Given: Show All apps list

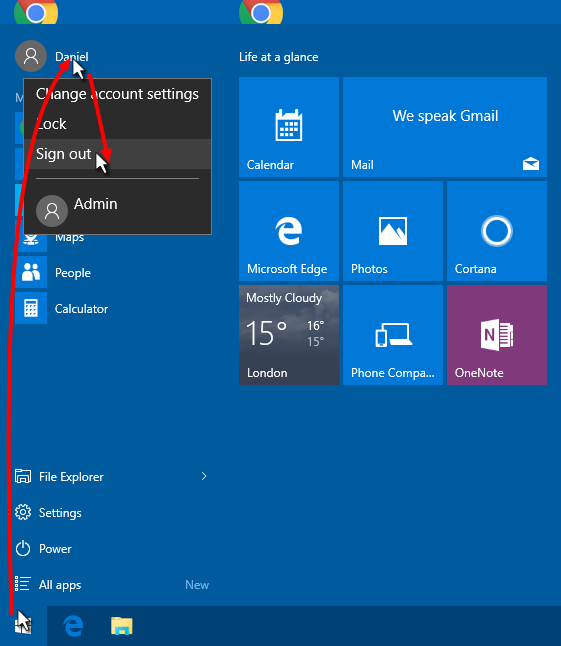Looking at the screenshot, I should tap(111, 585).
